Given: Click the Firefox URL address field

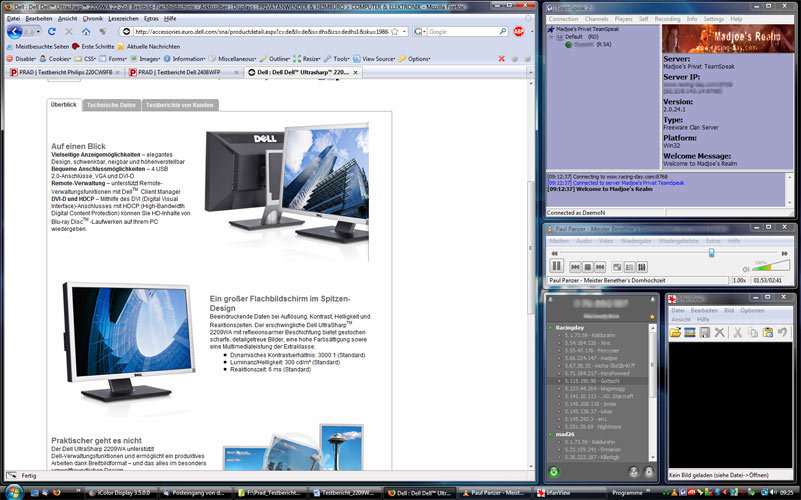Looking at the screenshot, I should click(x=261, y=32).
